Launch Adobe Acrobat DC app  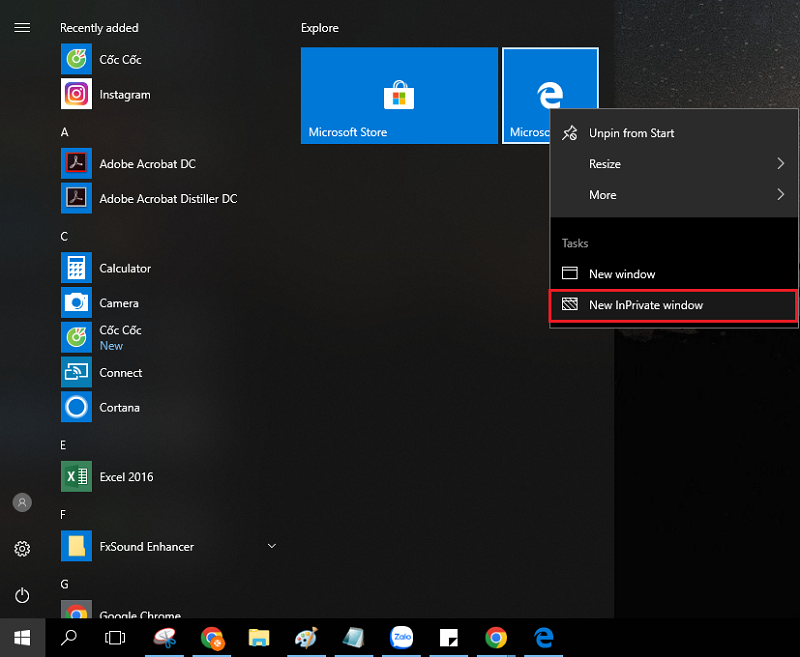pos(146,164)
